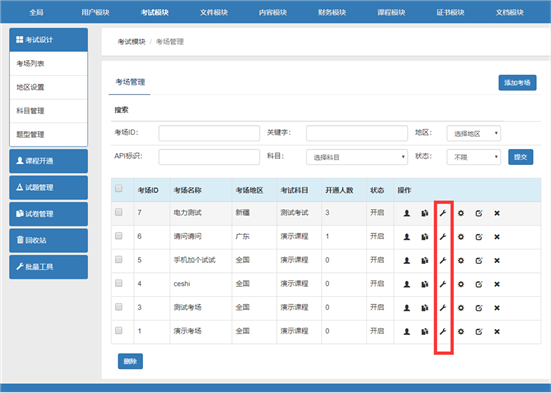Screen dimensions: 551x393
Task: Check the box for exam room ID 4
Action: pos(119,283)
